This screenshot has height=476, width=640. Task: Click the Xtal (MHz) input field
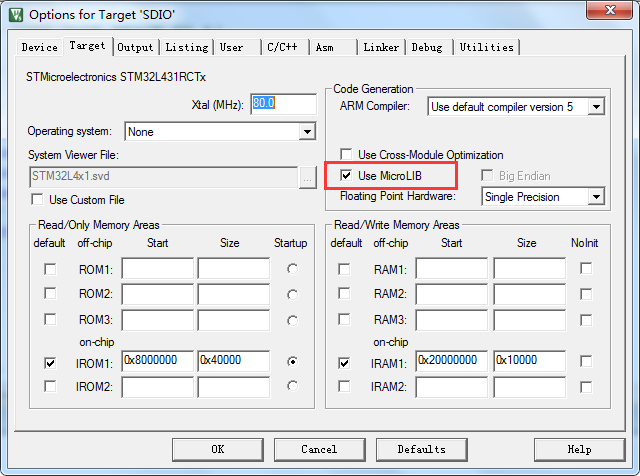[x=282, y=104]
